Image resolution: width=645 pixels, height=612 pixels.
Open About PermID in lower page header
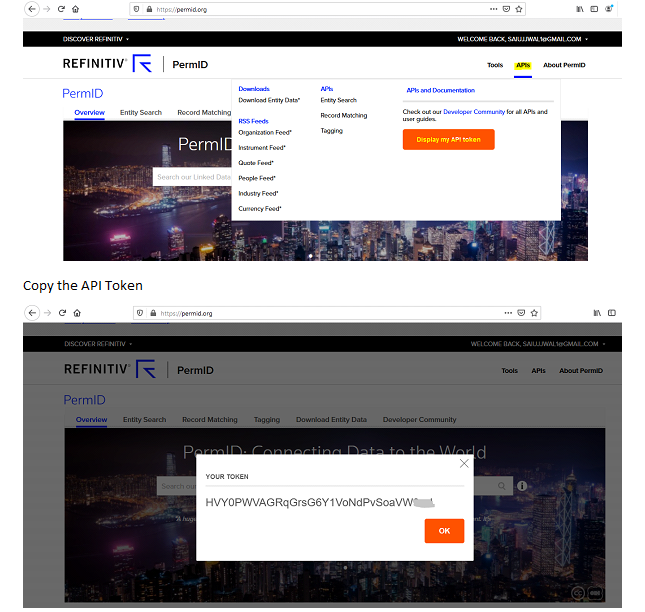click(581, 371)
